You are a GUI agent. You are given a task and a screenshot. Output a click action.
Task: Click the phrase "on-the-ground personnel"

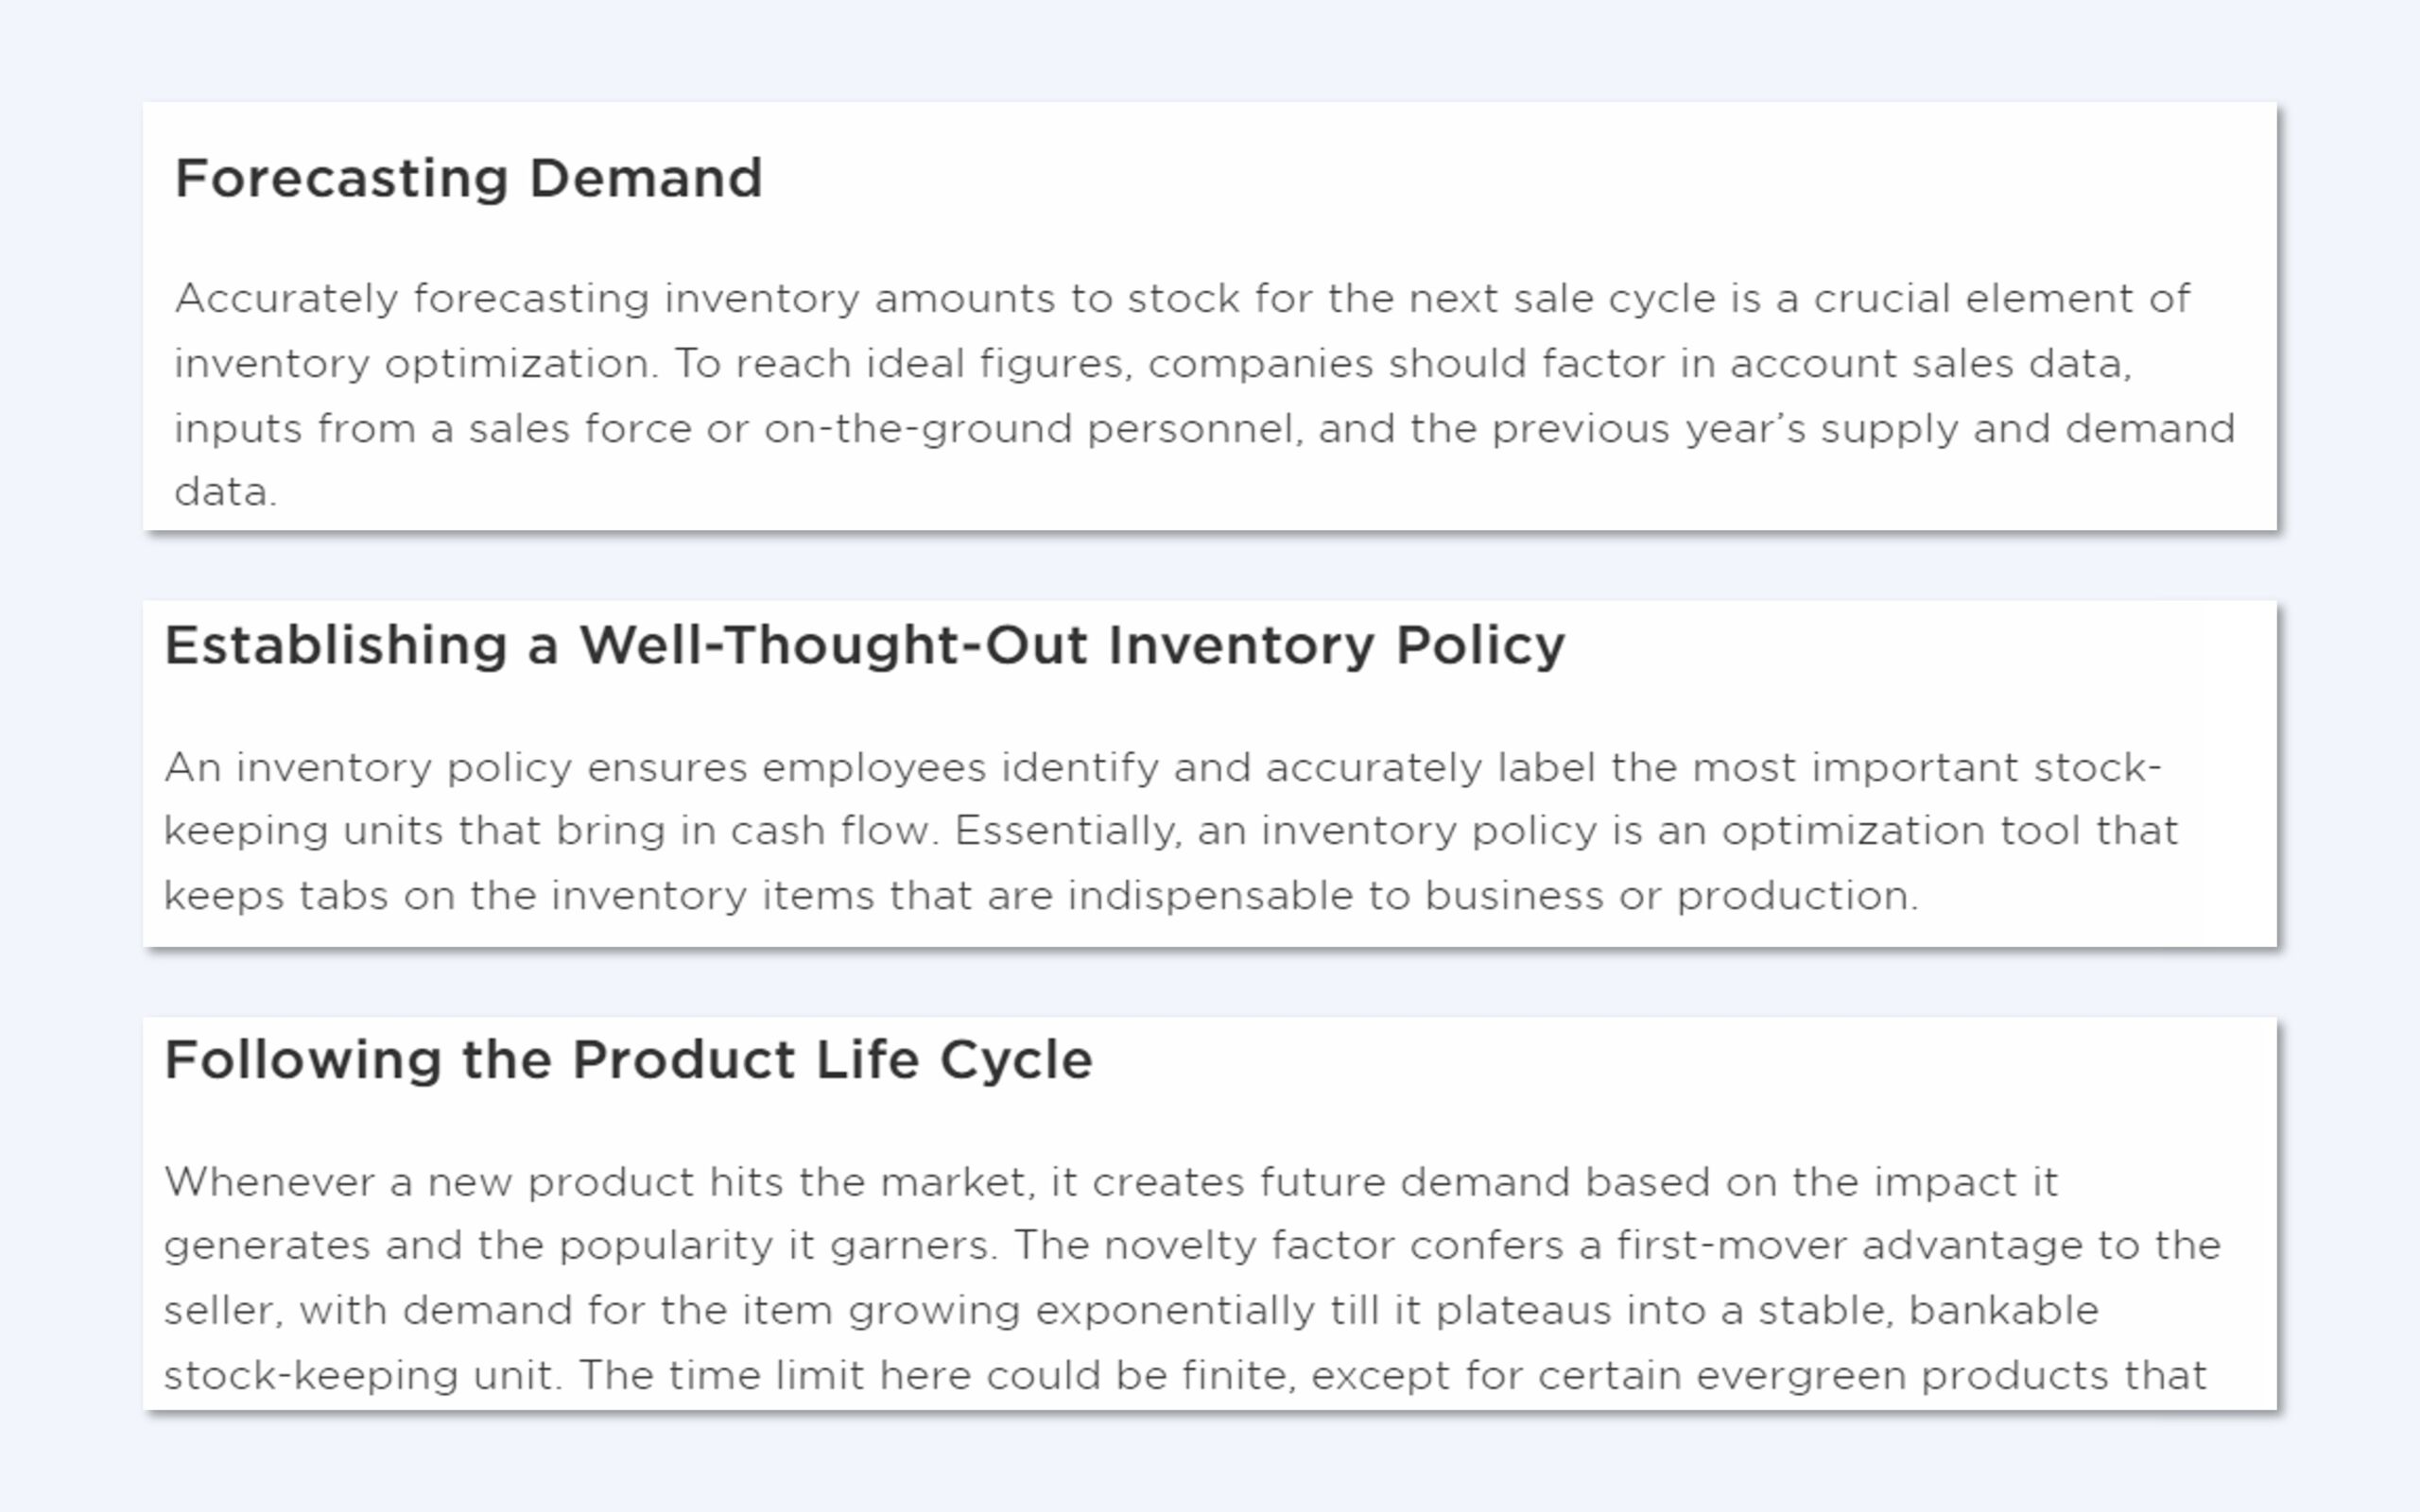pyautogui.click(x=1032, y=429)
